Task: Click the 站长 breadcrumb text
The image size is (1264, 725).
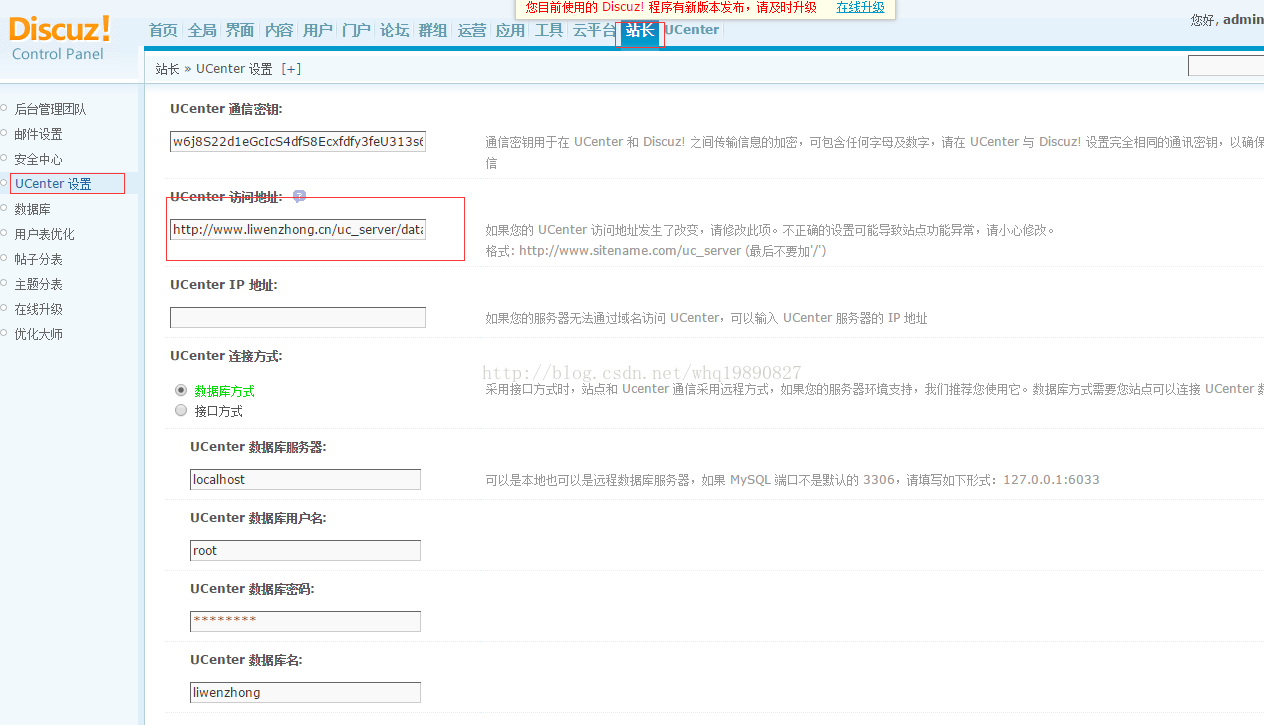Action: pyautogui.click(x=167, y=69)
